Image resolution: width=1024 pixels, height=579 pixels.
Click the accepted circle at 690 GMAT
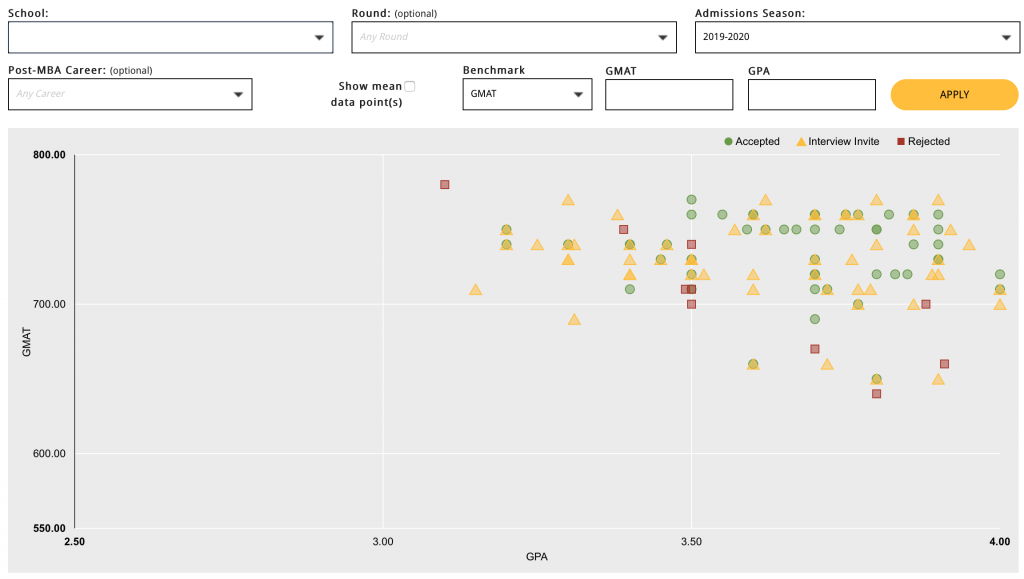click(x=815, y=319)
